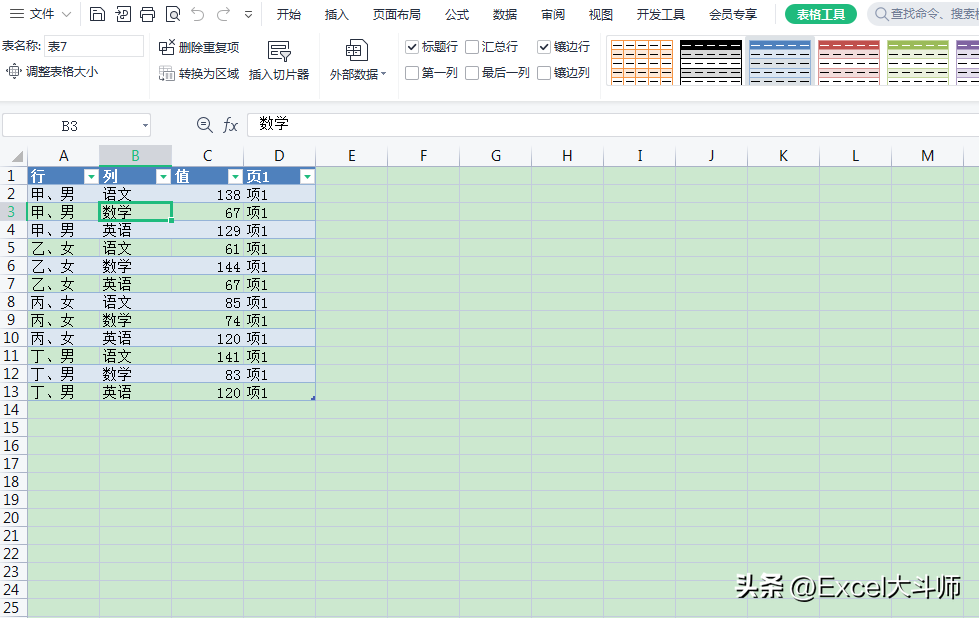Enable the 最后一列 checkbox
Image resolution: width=979 pixels, height=618 pixels.
coord(472,73)
